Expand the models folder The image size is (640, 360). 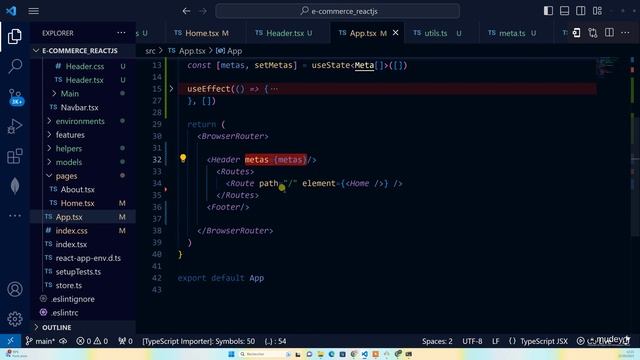point(69,162)
